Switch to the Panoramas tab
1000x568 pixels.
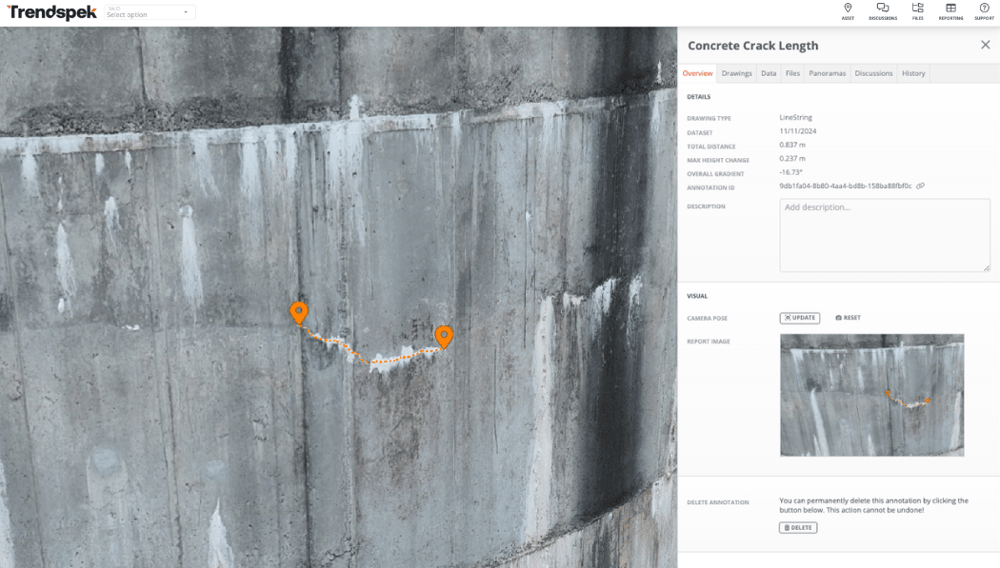[827, 73]
